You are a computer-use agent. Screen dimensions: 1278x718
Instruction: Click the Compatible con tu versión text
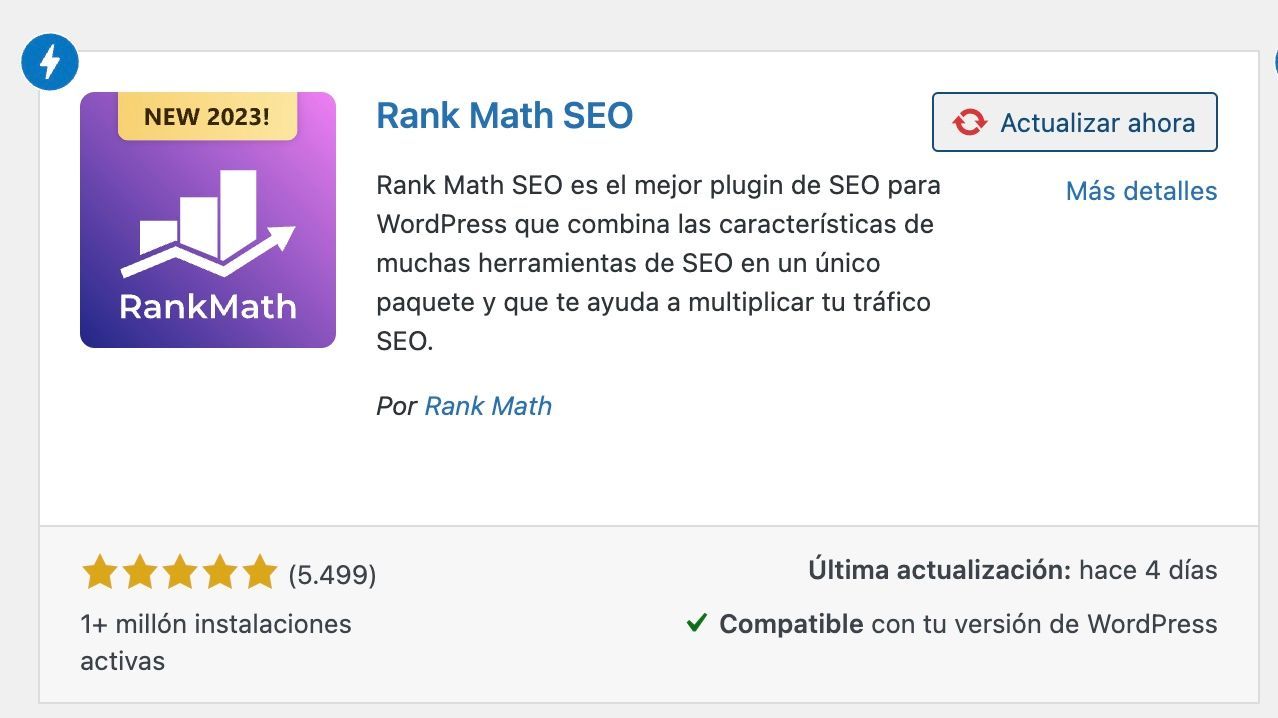(x=967, y=624)
